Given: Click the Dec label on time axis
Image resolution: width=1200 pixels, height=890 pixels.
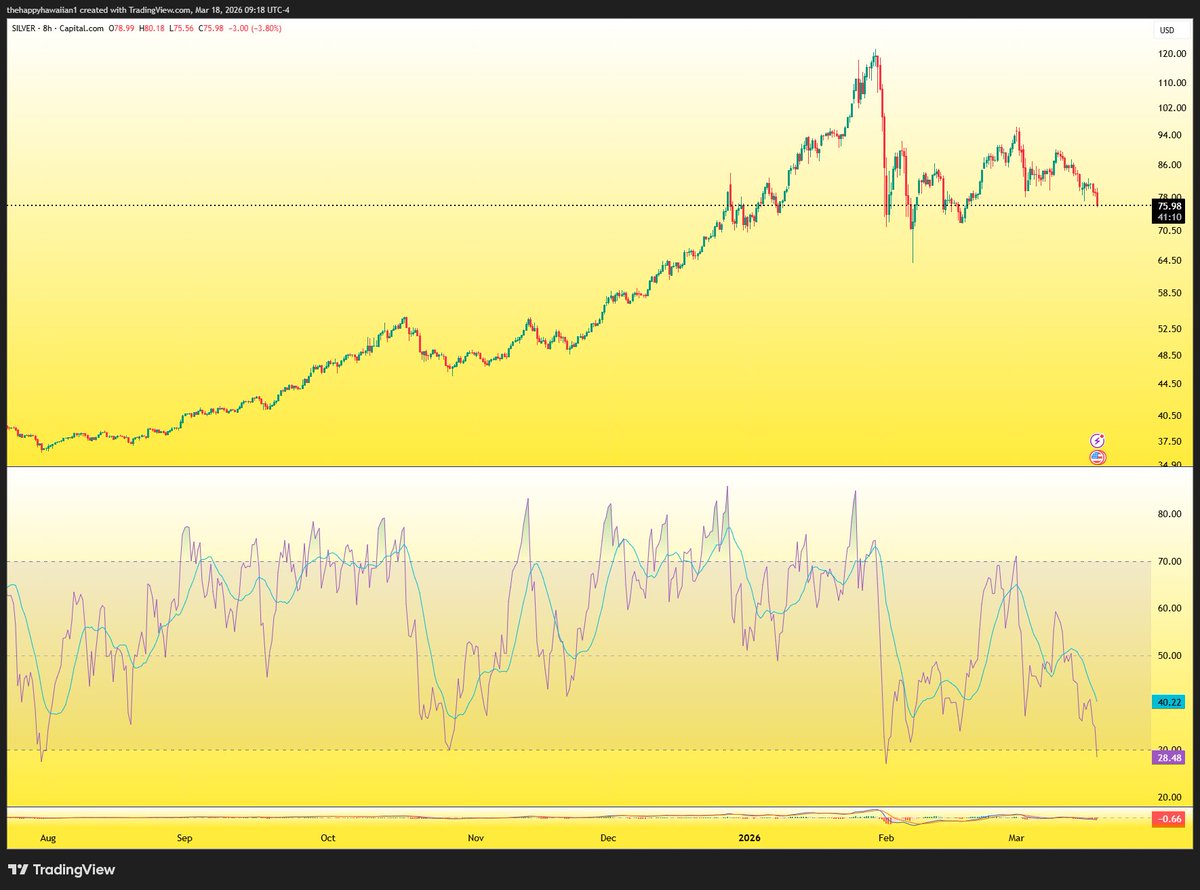Looking at the screenshot, I should [x=607, y=836].
